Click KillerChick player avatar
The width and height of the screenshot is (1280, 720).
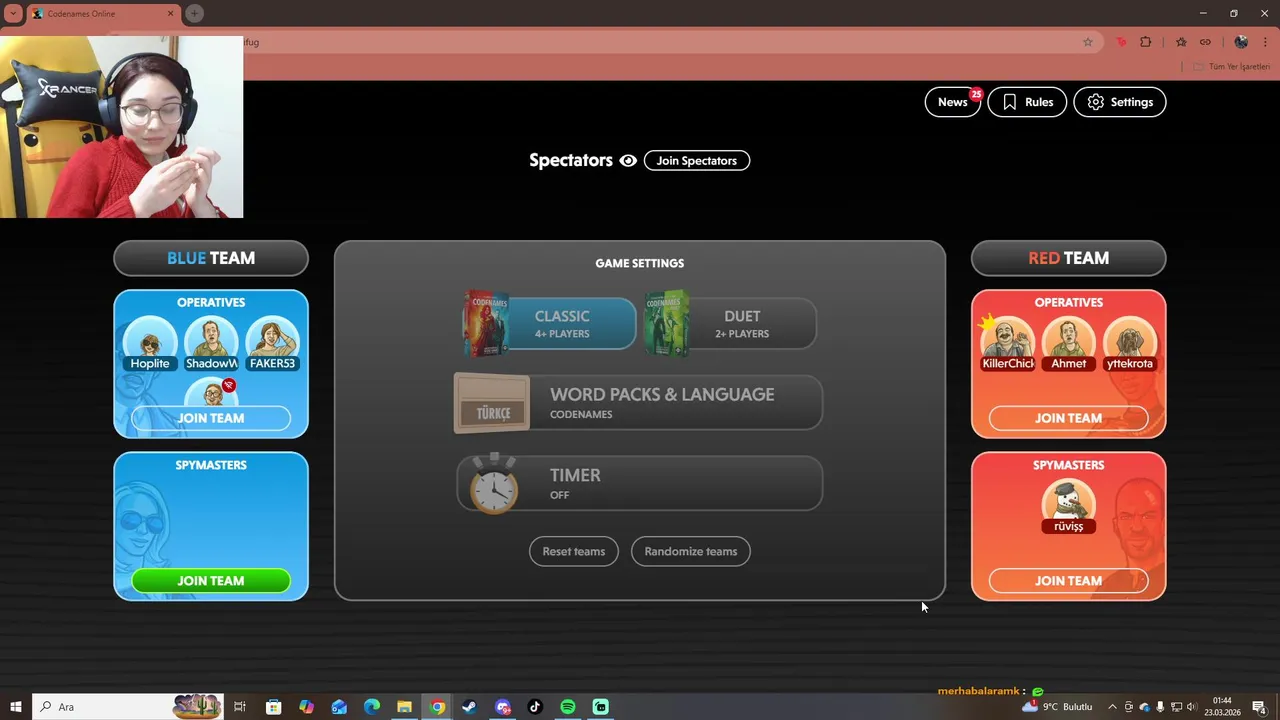(x=1008, y=343)
